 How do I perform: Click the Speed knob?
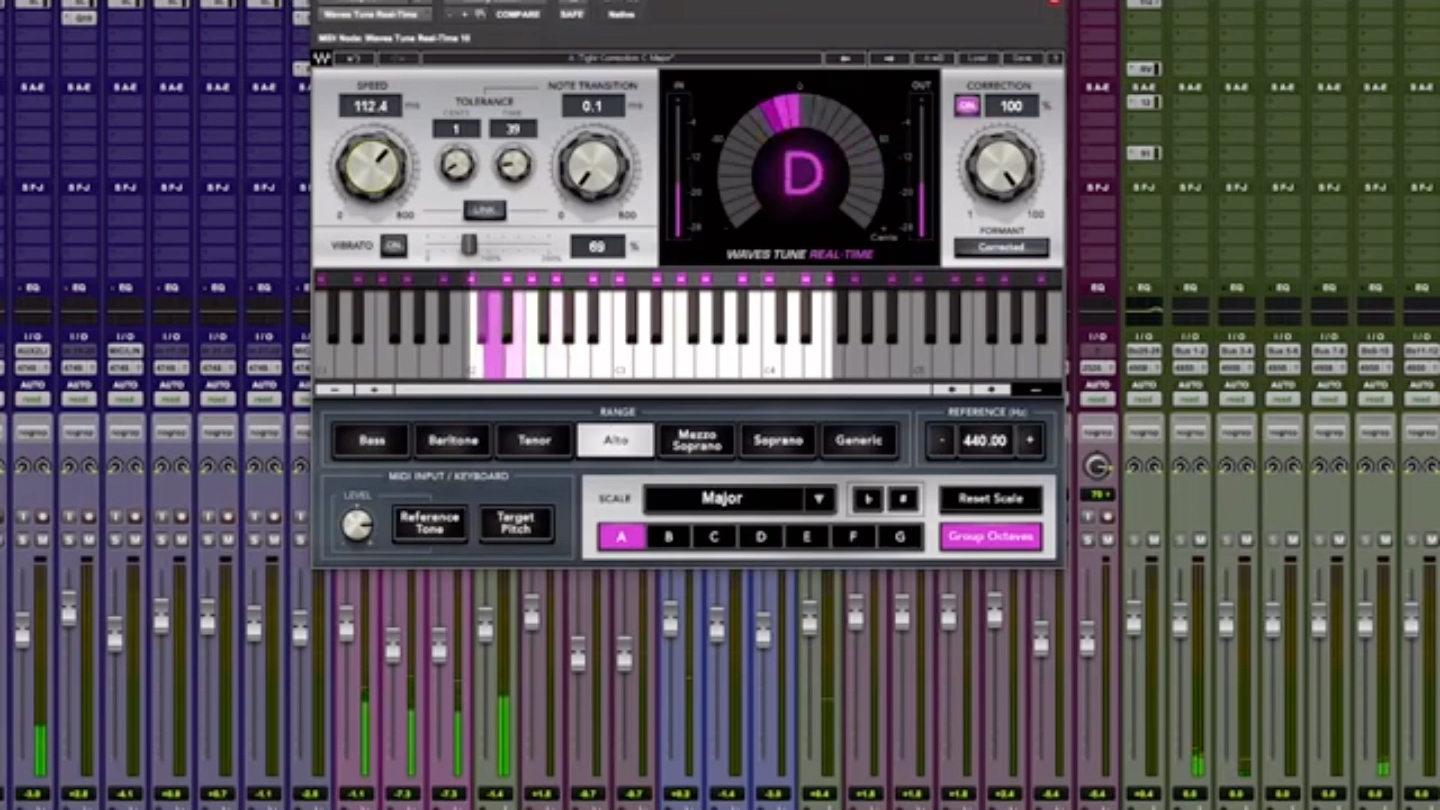[x=371, y=166]
